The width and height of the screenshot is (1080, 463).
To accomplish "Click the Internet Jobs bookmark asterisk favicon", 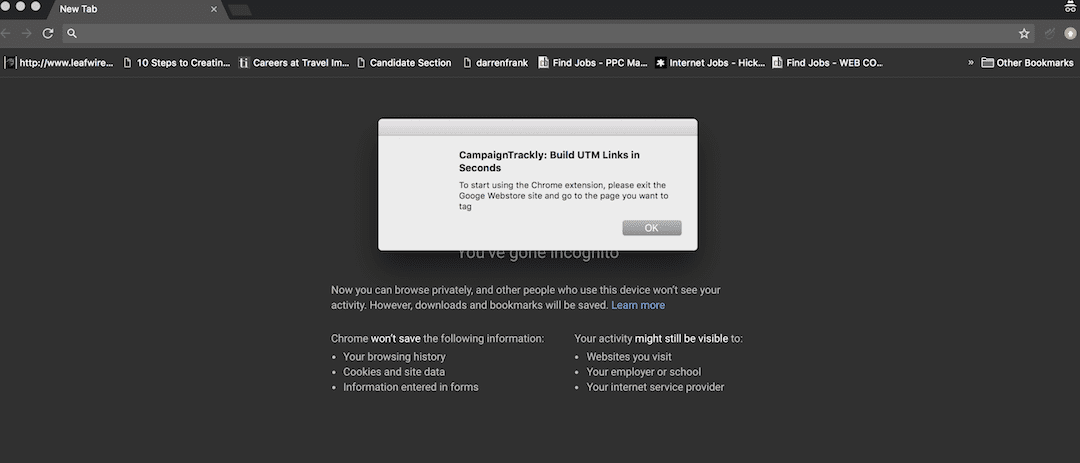I will (x=661, y=63).
